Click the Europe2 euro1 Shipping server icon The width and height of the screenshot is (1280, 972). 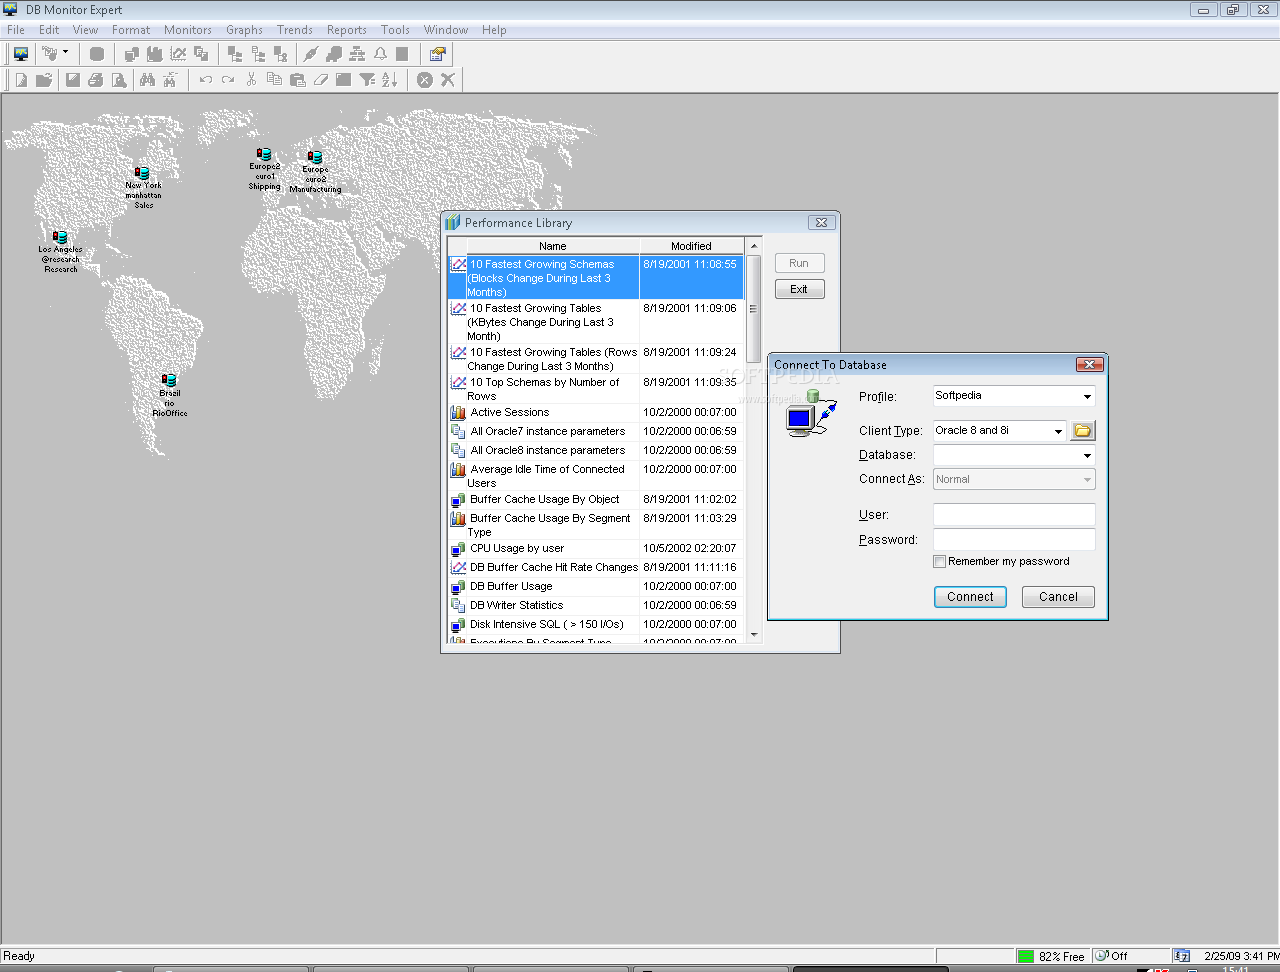coord(264,155)
